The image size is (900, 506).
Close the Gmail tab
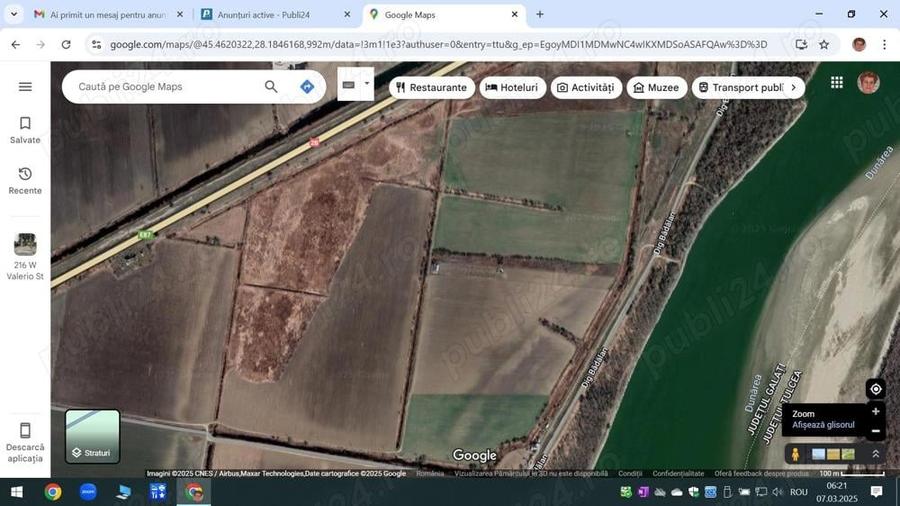click(180, 15)
